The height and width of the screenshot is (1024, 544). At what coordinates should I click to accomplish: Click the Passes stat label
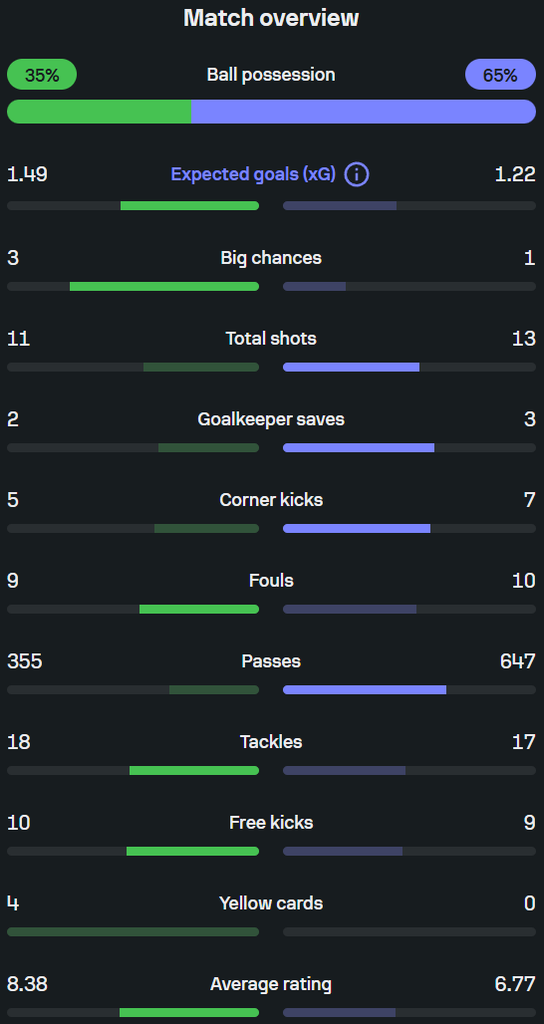coord(271,661)
